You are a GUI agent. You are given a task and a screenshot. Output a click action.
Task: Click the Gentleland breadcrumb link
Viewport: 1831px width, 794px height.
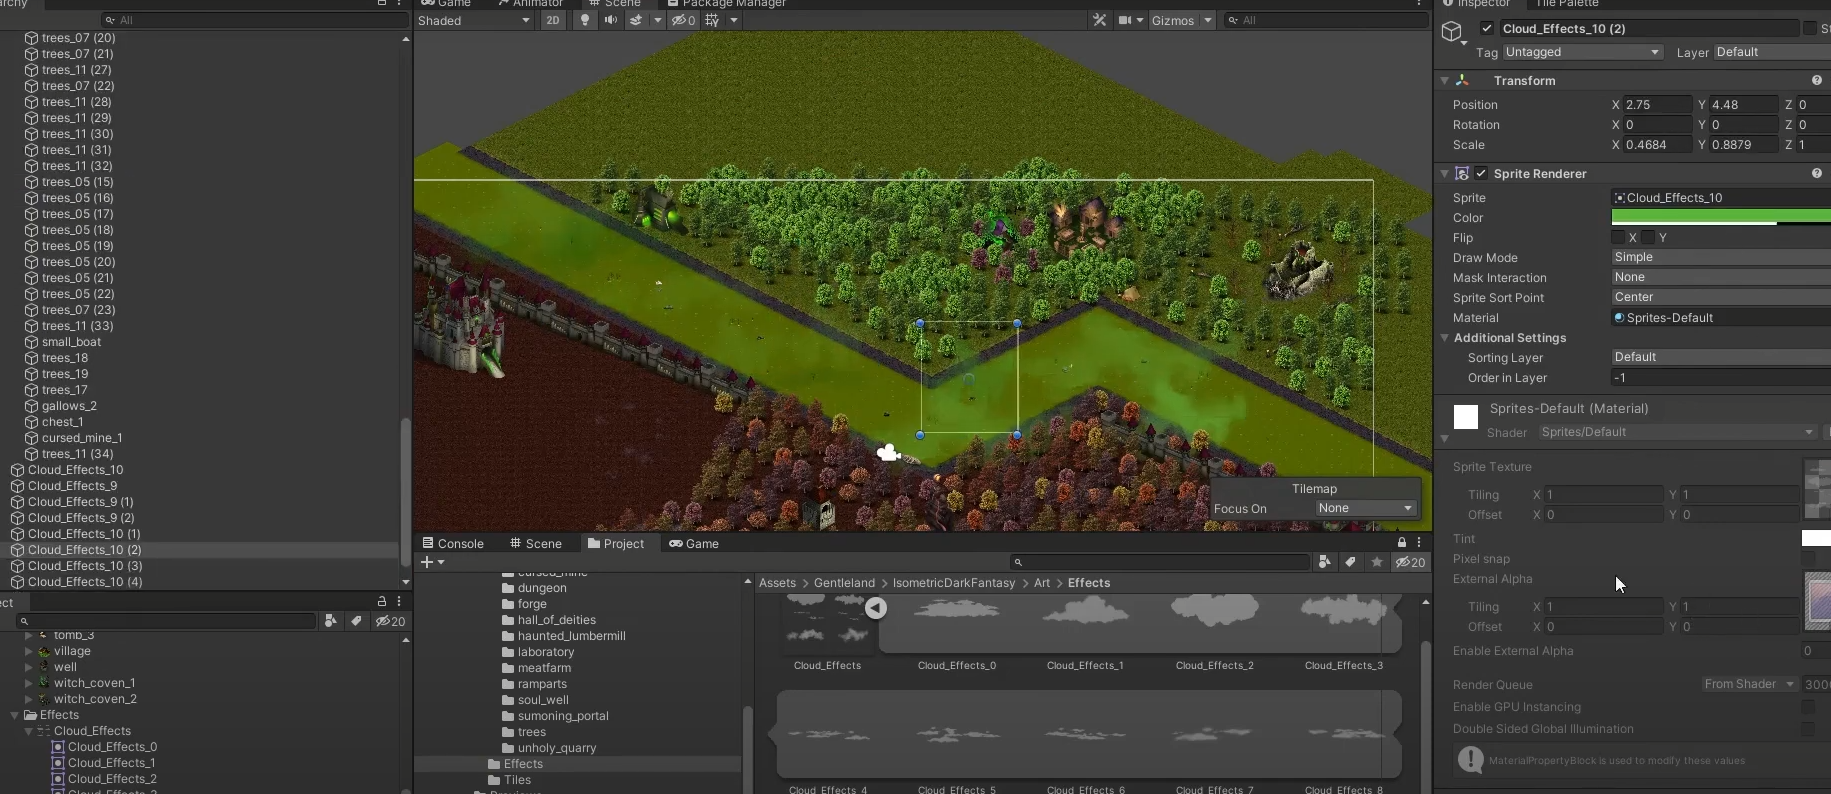844,583
